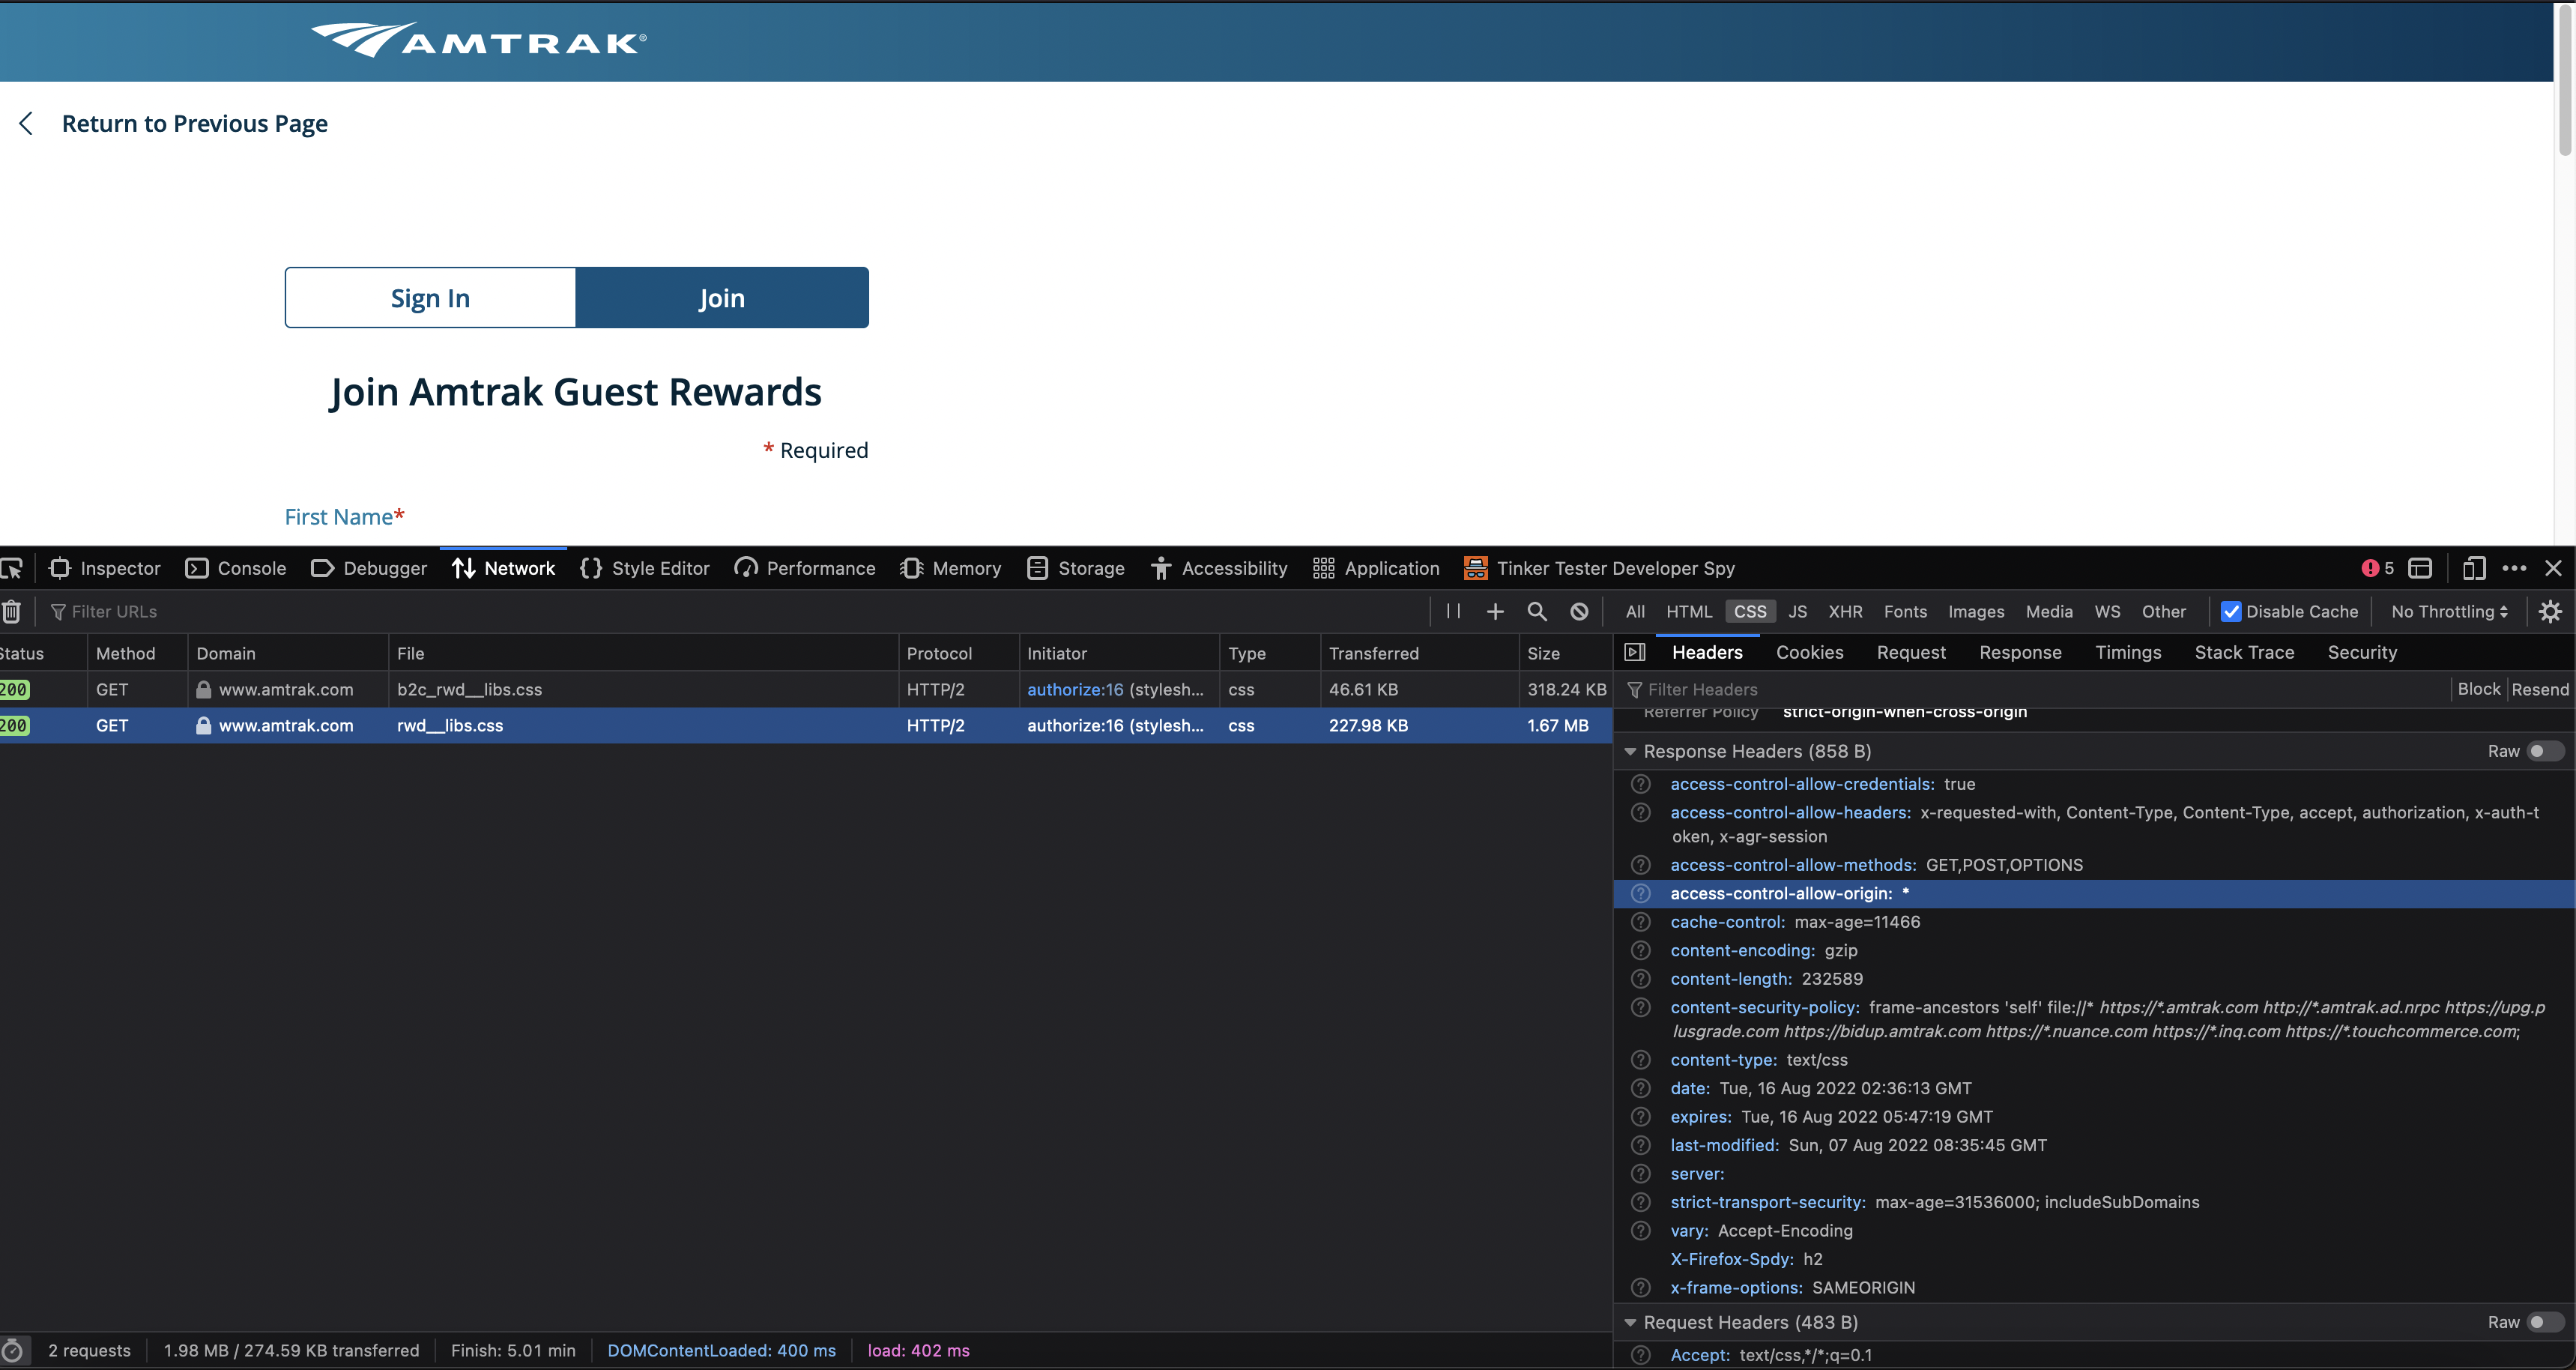
Task: Toggle the JS request filter
Action: point(1798,612)
